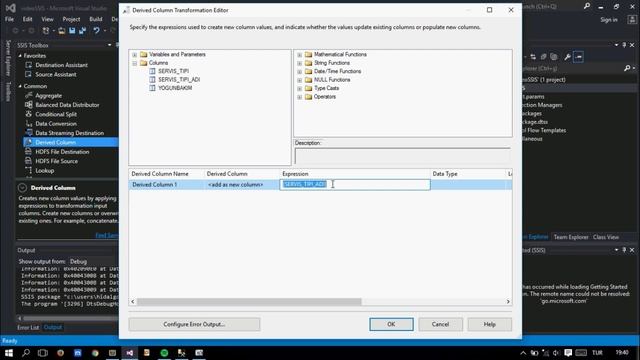Screen dimensions: 640x360
Task: Expand the Date/Time Functions node
Action: (300, 72)
